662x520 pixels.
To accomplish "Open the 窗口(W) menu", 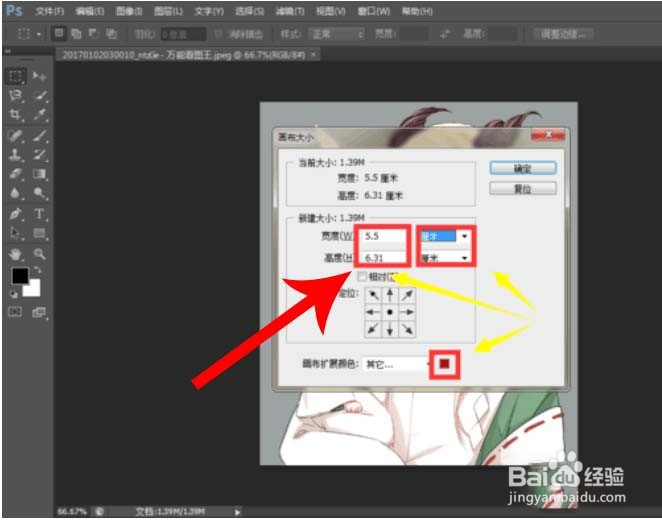I will 373,11.
